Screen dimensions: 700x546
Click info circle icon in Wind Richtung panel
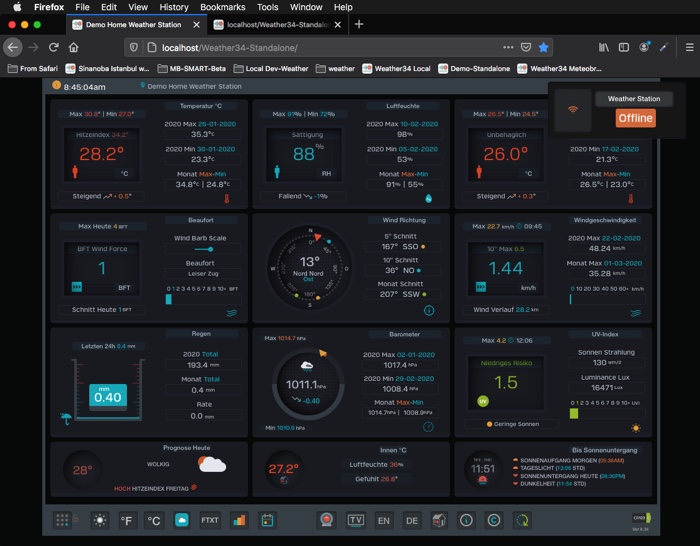click(429, 310)
